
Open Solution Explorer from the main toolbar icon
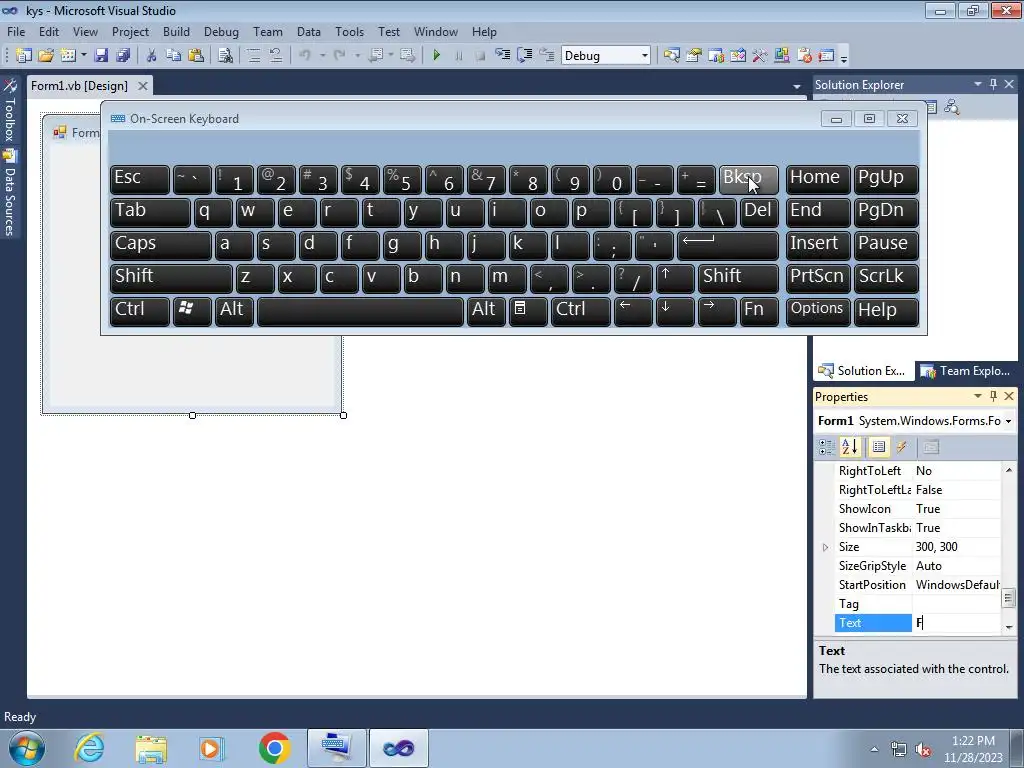click(671, 56)
